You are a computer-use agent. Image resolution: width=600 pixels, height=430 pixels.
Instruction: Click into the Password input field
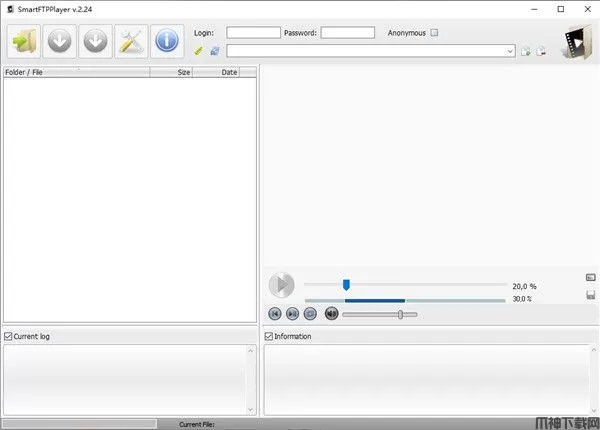[x=347, y=33]
